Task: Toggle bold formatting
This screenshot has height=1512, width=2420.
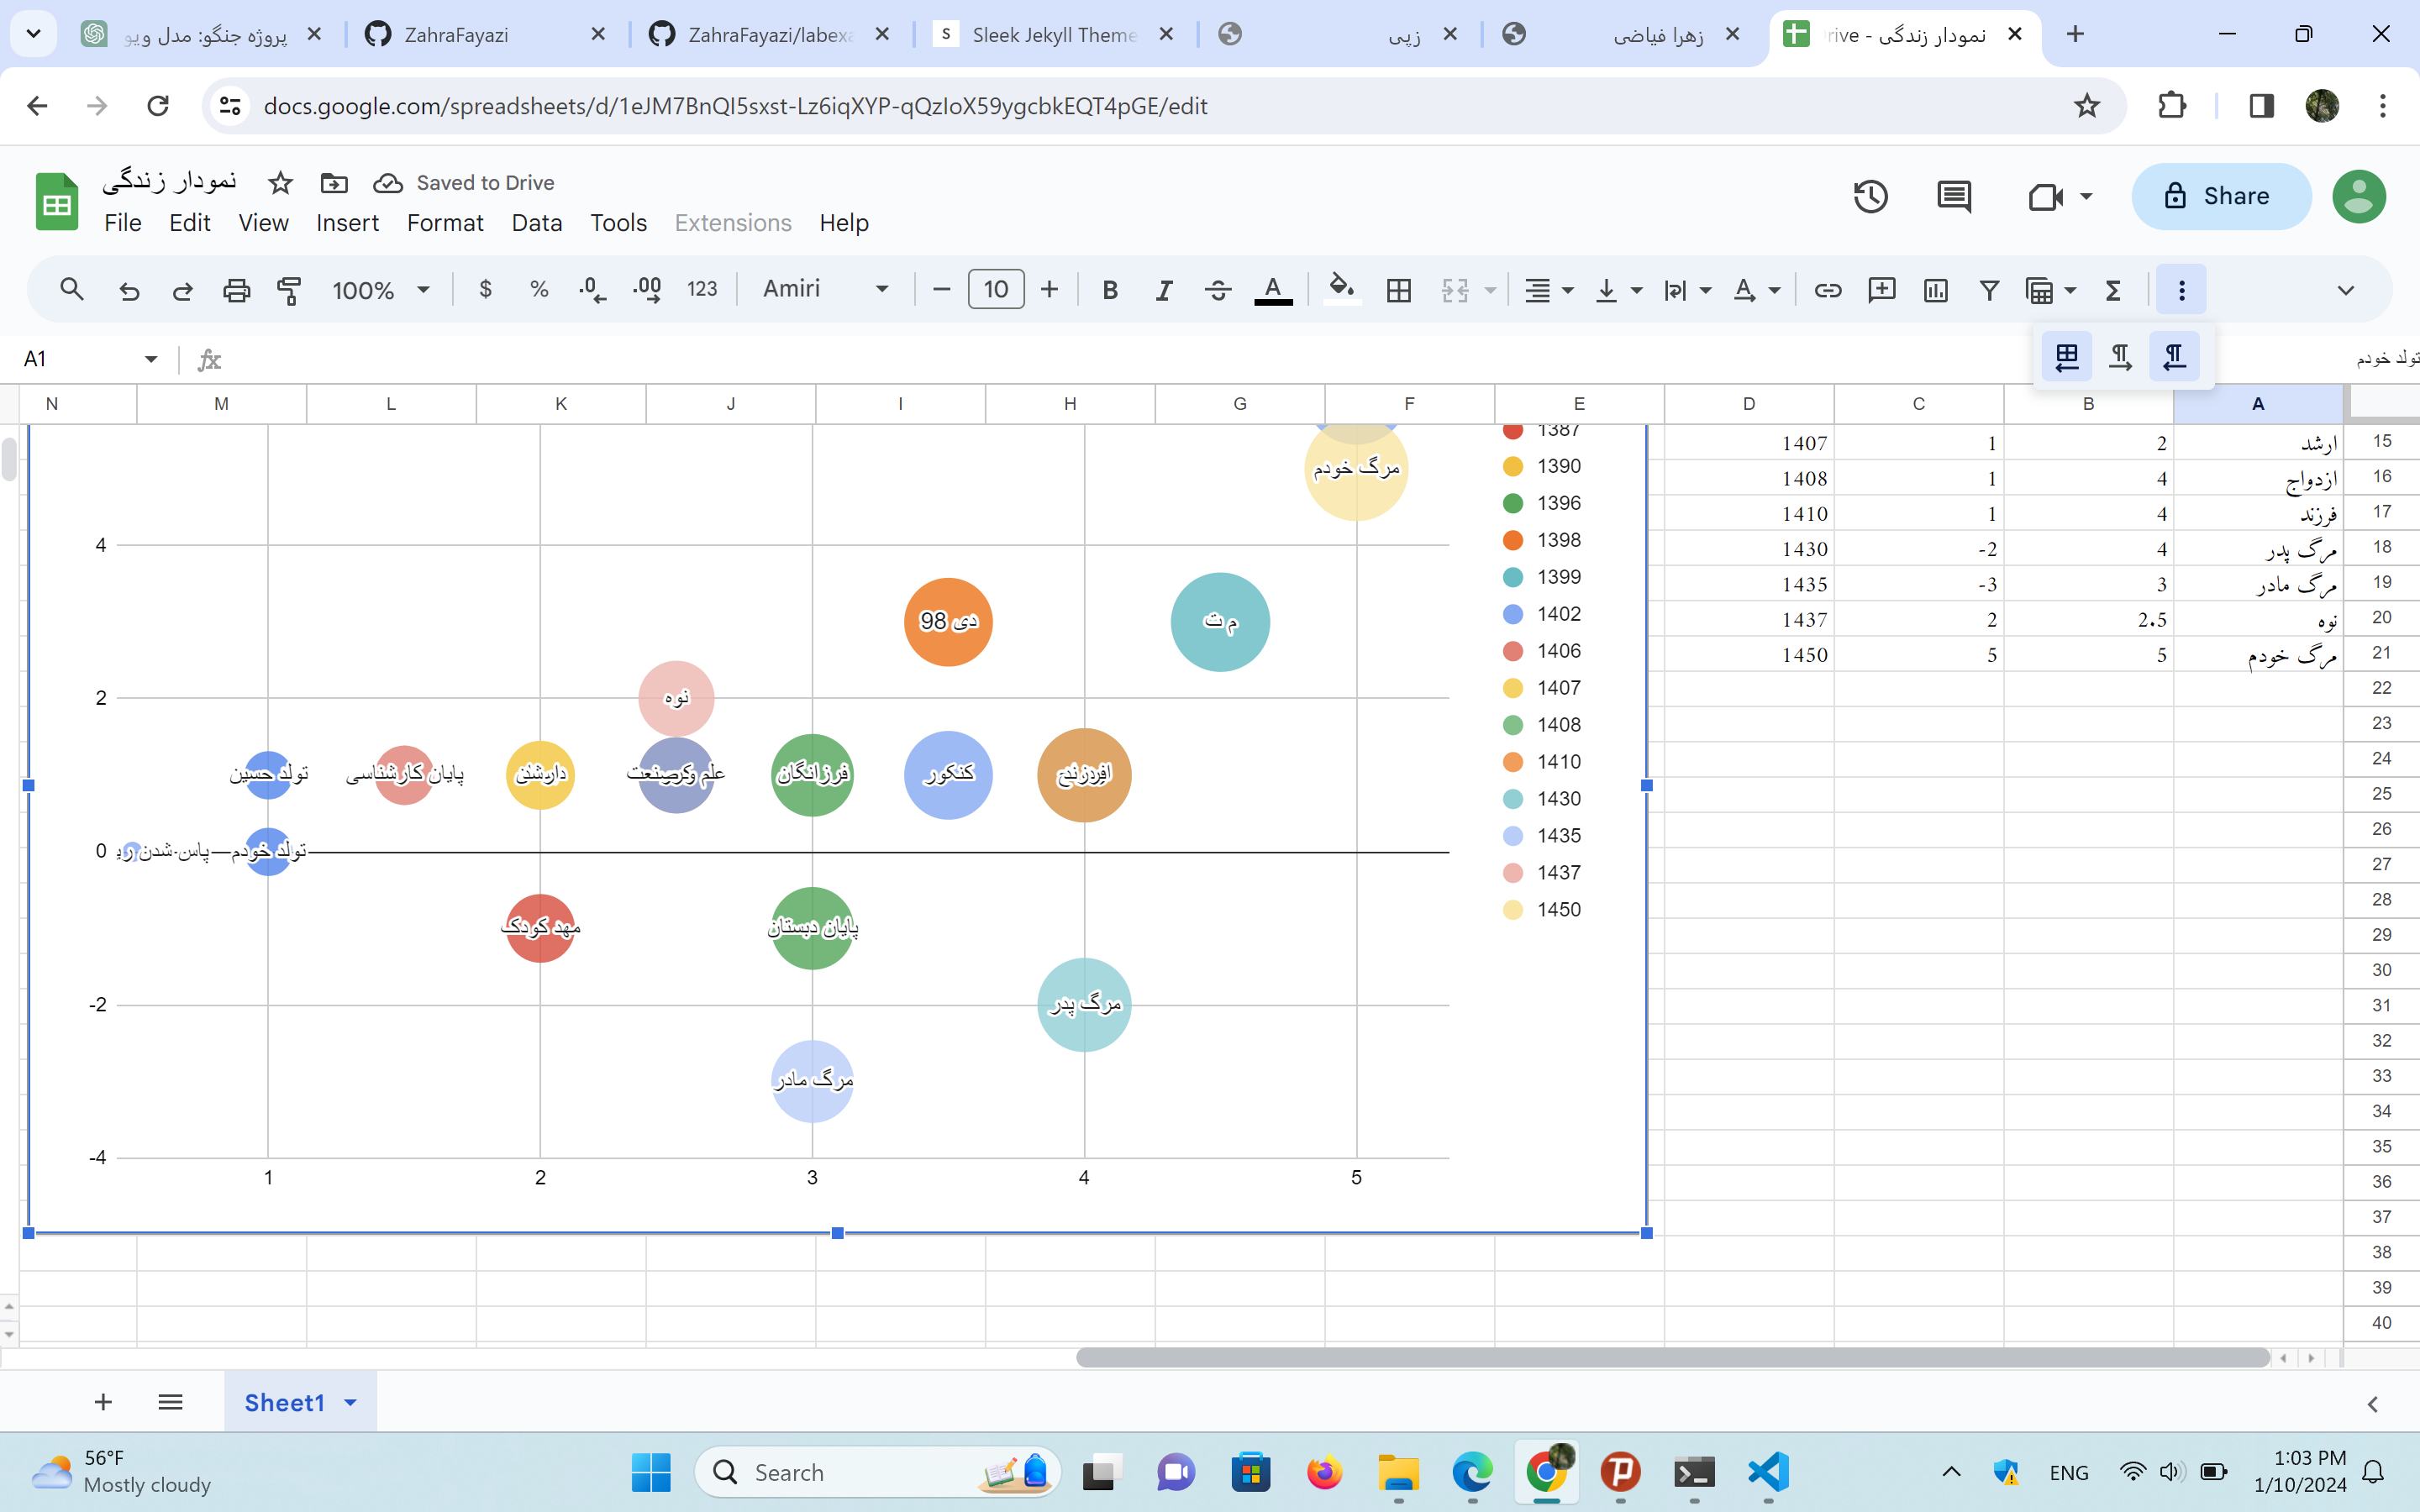Action: (1109, 290)
